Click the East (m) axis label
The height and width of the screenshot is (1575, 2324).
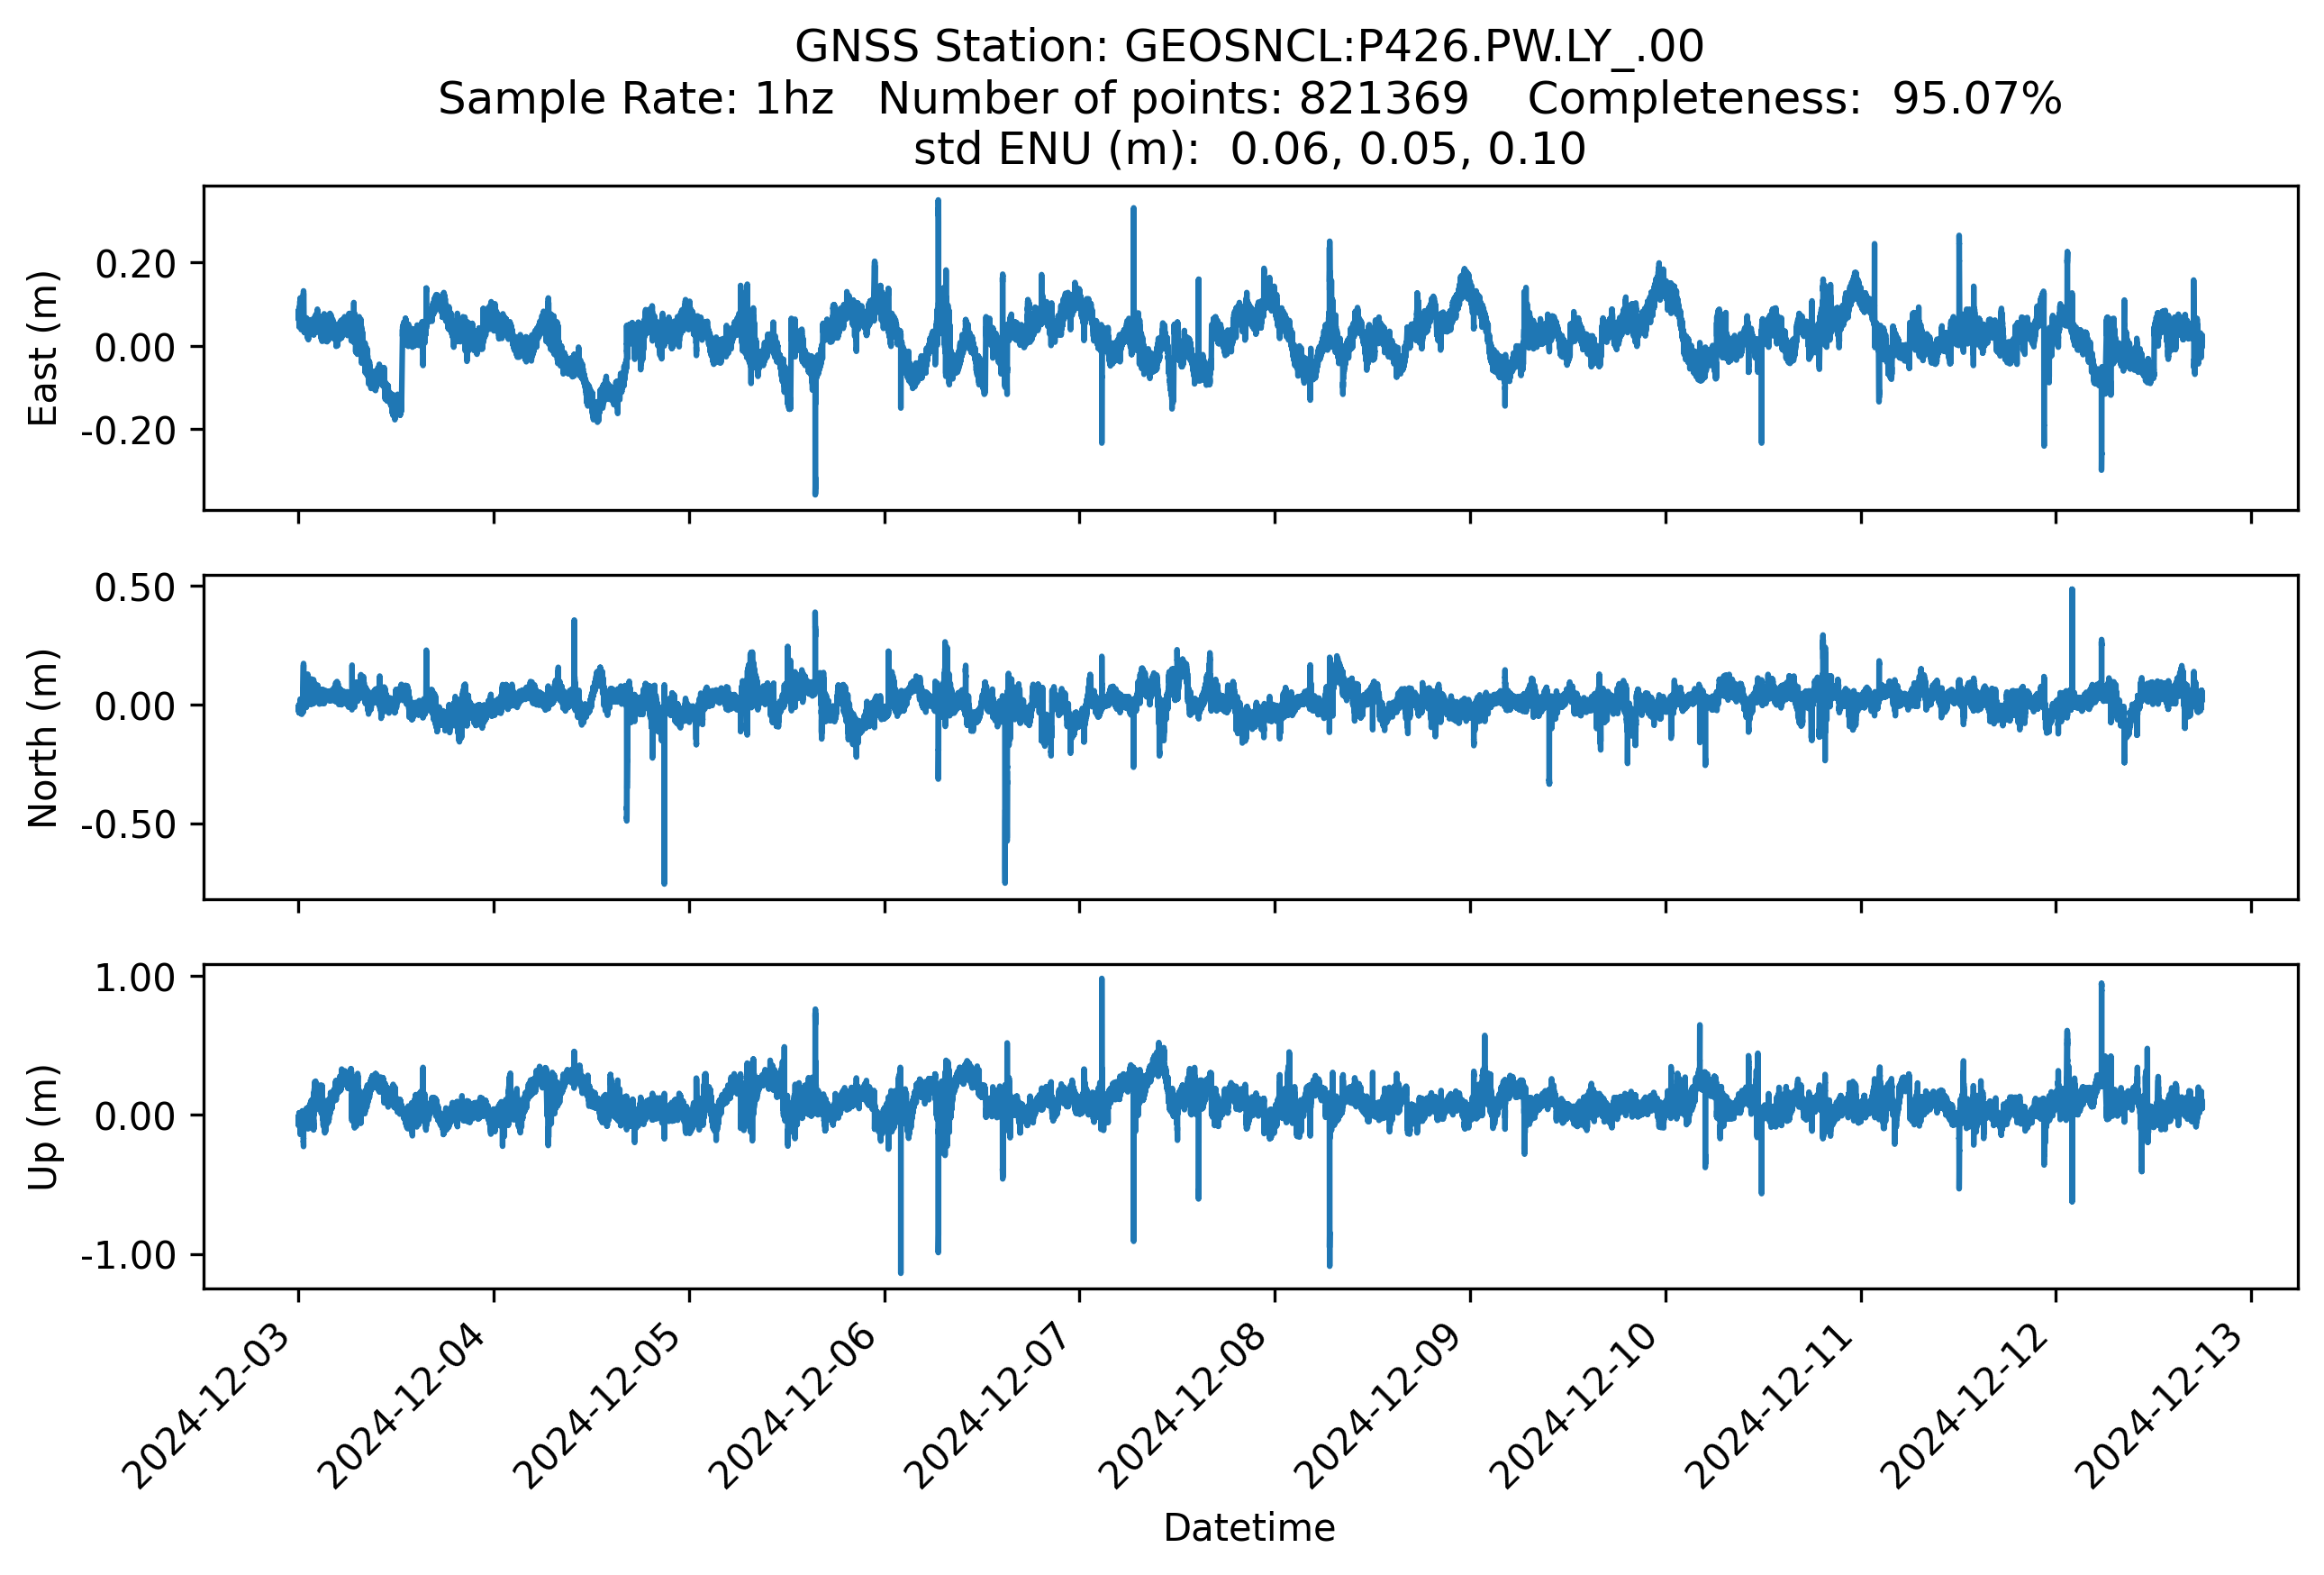[43, 348]
